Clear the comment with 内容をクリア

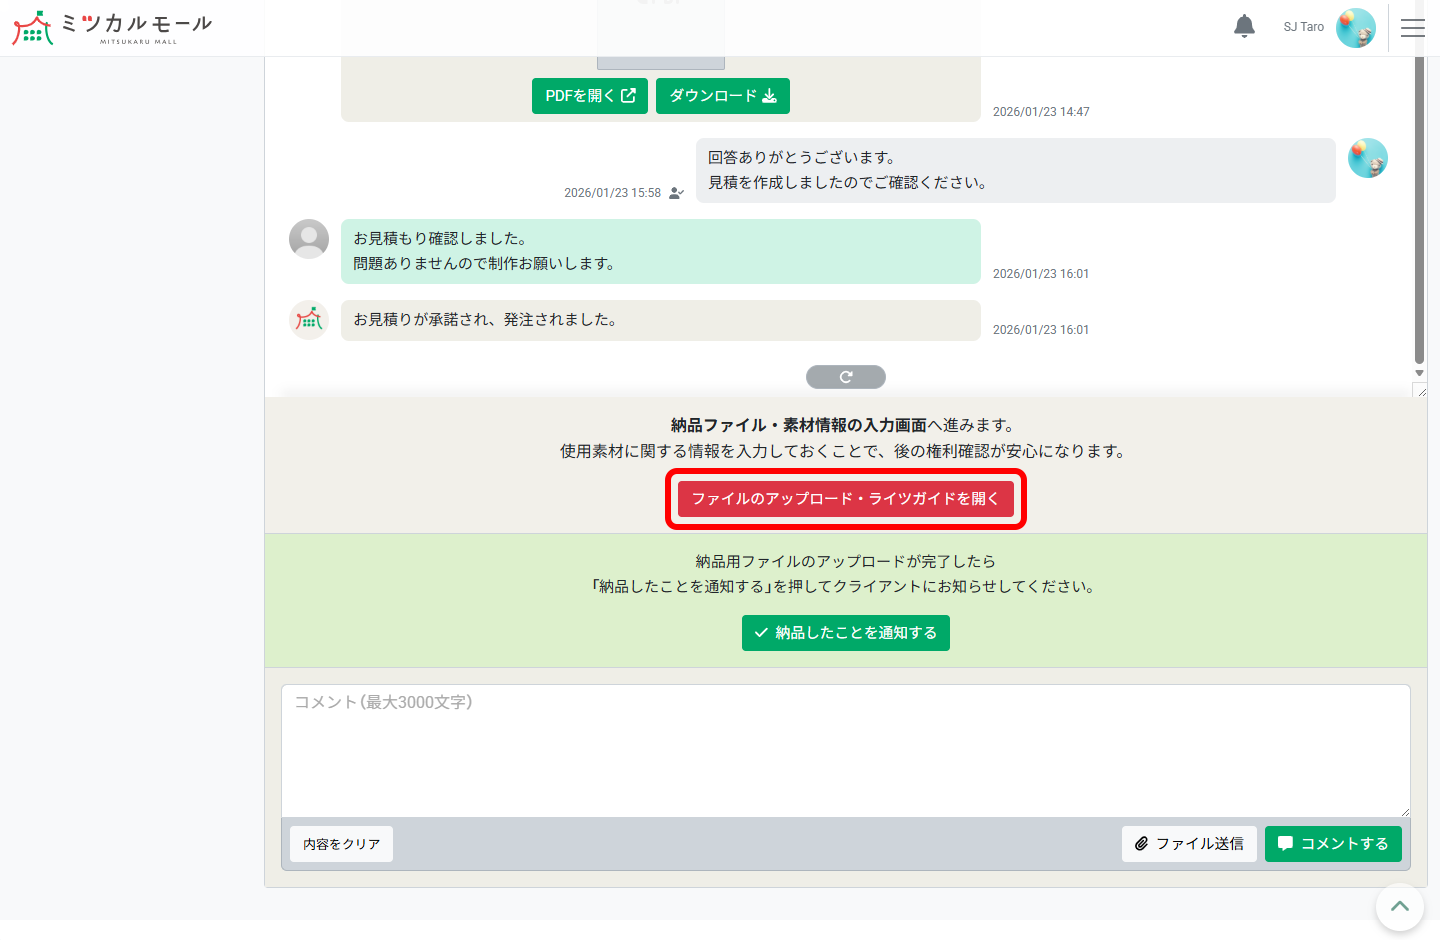pyautogui.click(x=340, y=843)
